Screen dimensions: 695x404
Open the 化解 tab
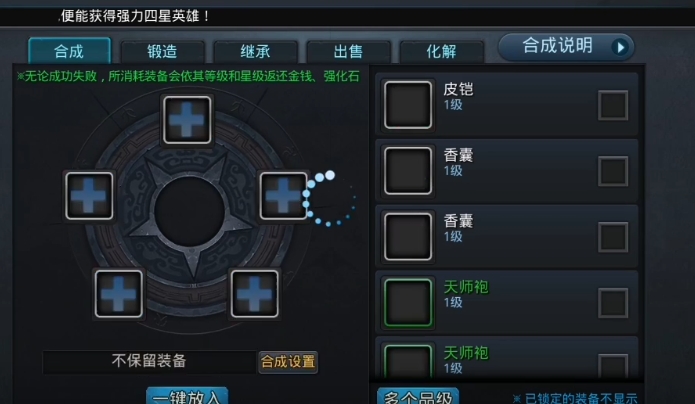(x=441, y=51)
